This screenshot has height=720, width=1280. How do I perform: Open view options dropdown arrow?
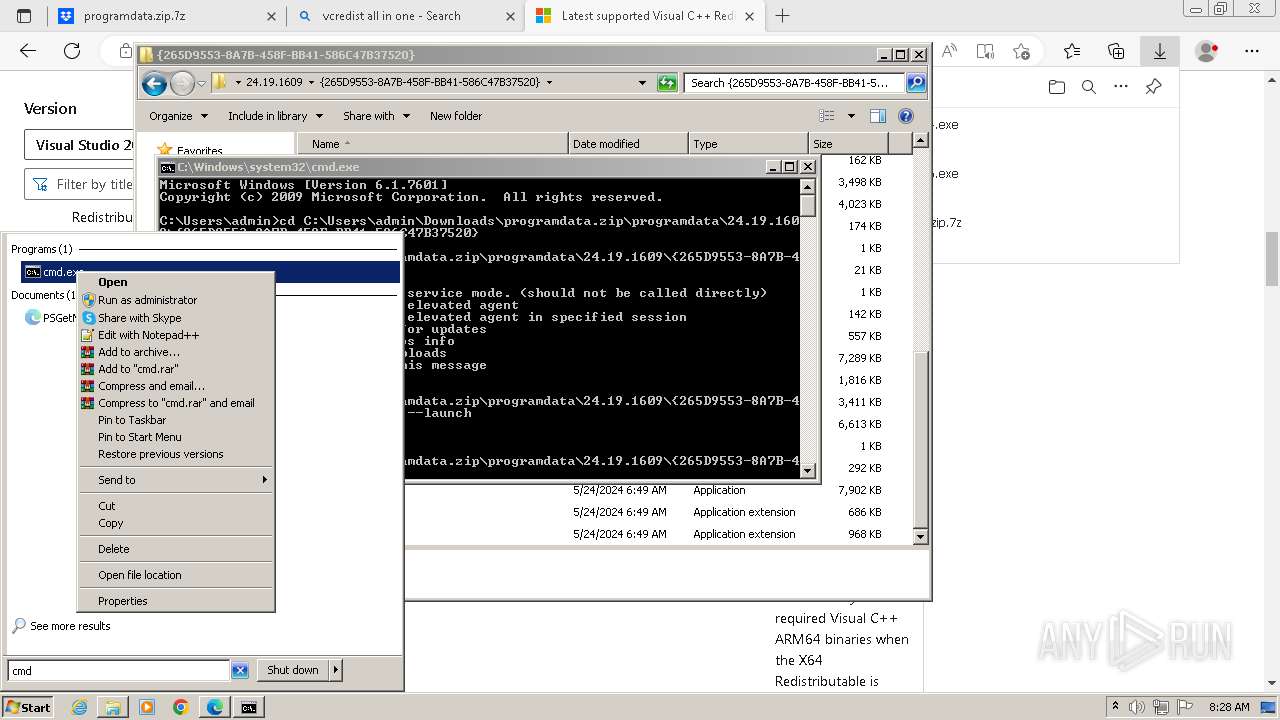(851, 116)
